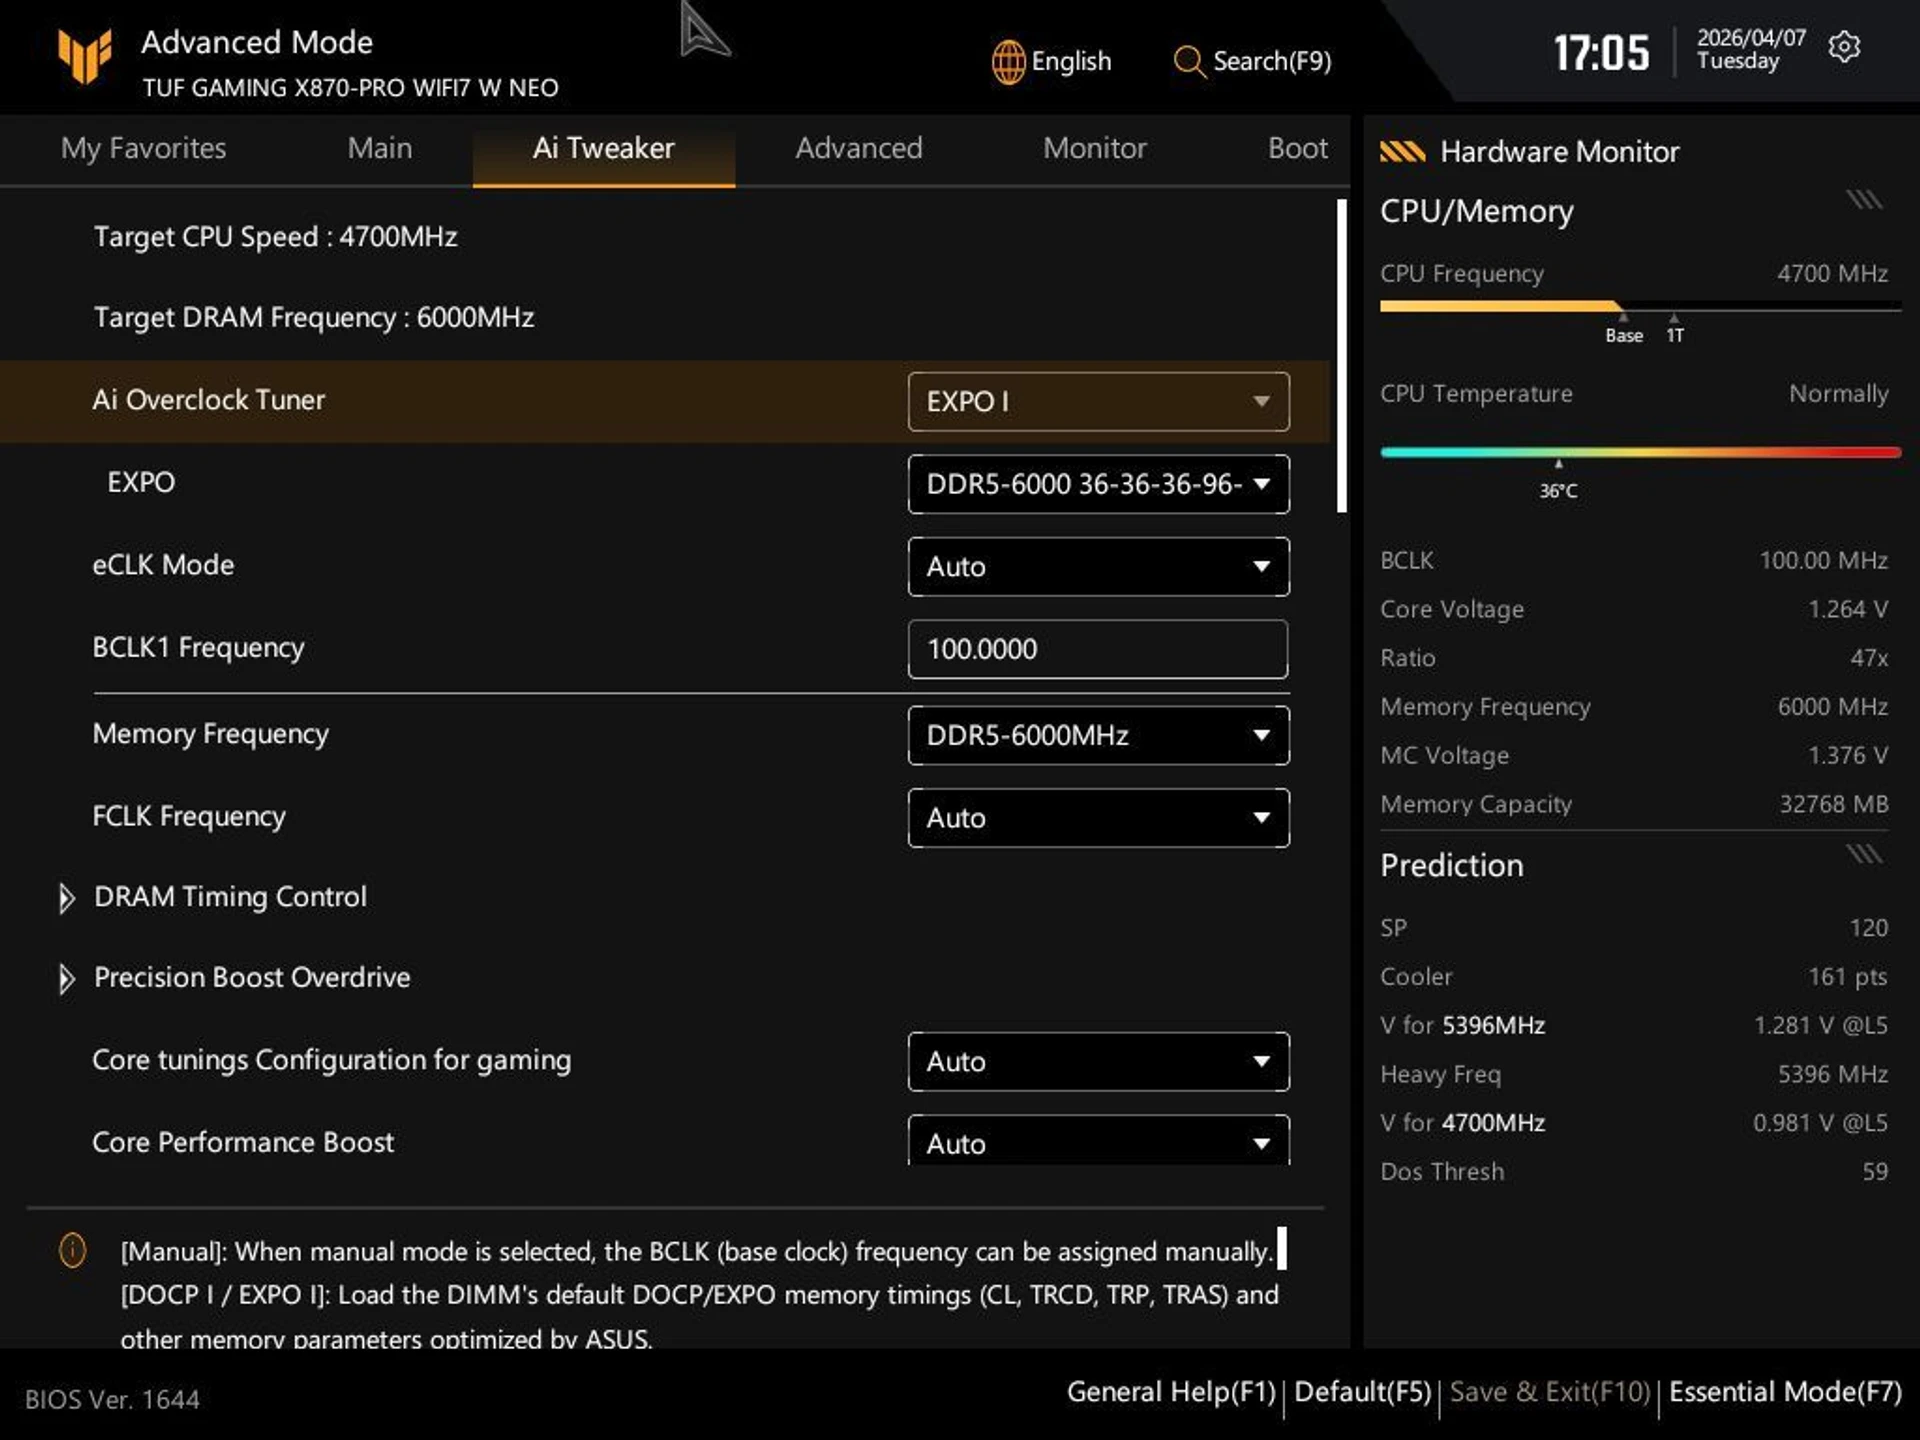Click General Help(F1)
The height and width of the screenshot is (1440, 1920).
tap(1171, 1392)
